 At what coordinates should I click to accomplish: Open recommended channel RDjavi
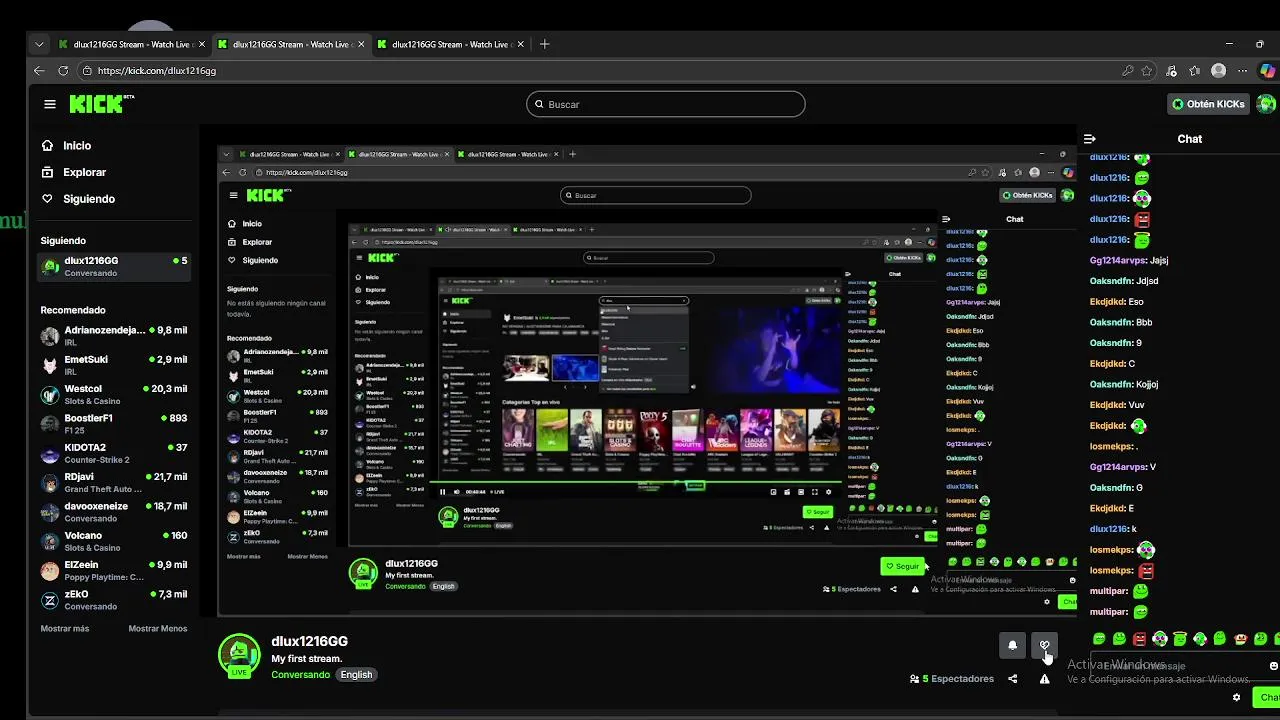tap(114, 483)
